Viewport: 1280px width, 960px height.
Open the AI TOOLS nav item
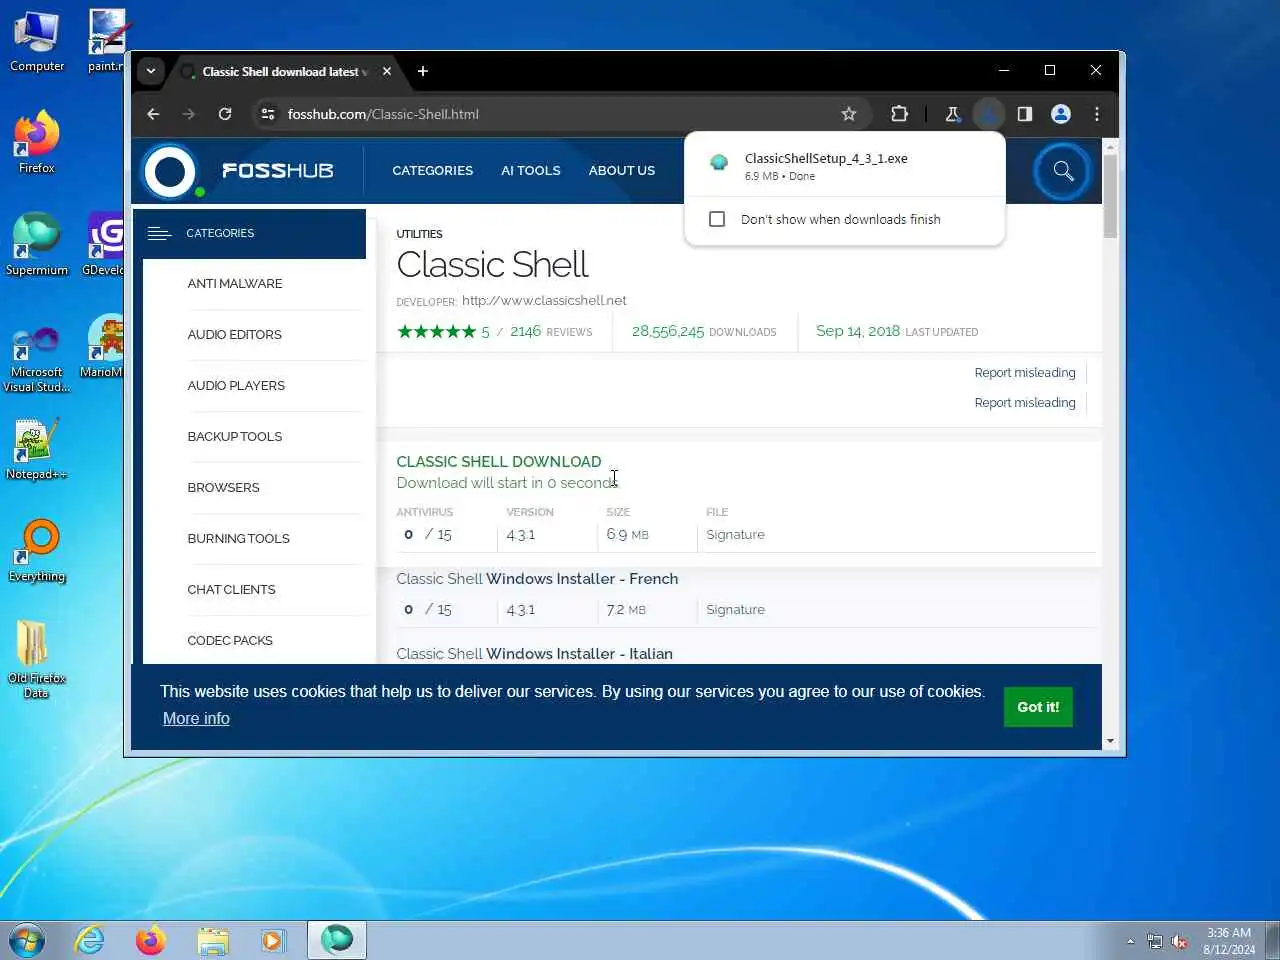point(530,171)
